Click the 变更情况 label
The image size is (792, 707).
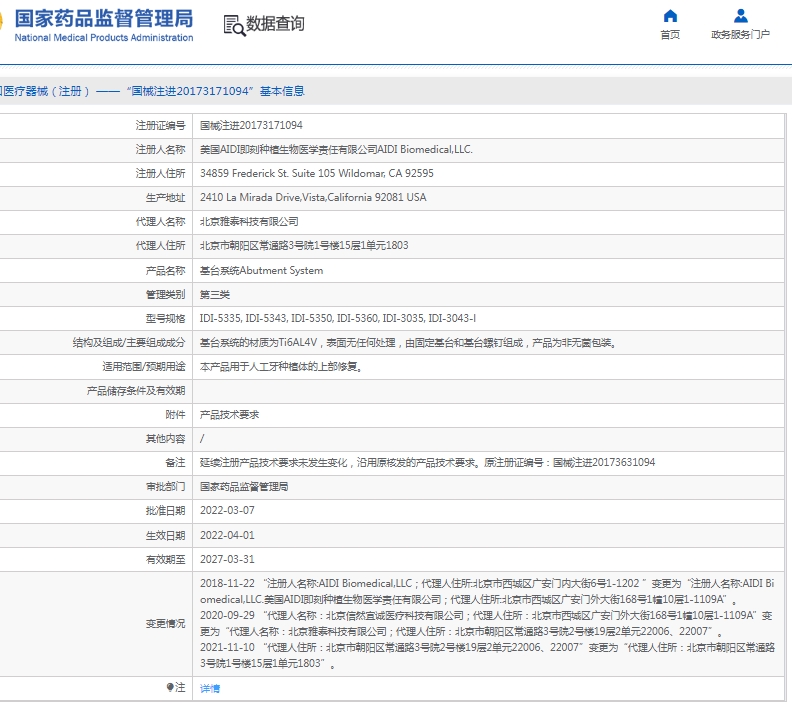click(165, 624)
